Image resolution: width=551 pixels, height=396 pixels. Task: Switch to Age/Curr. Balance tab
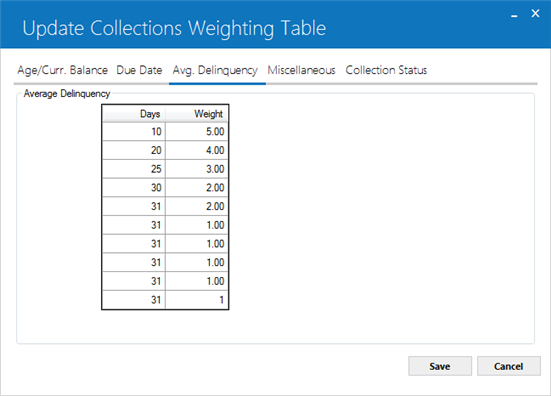pyautogui.click(x=63, y=70)
